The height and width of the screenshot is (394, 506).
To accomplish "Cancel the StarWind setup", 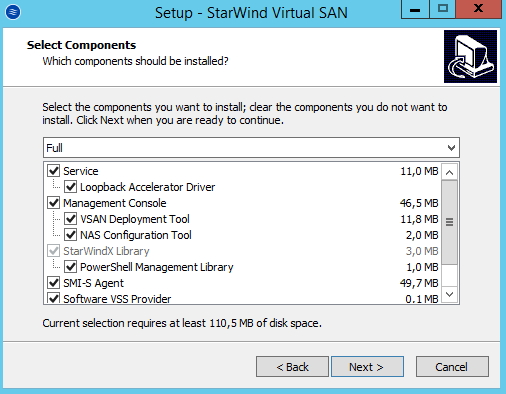I will click(x=452, y=367).
